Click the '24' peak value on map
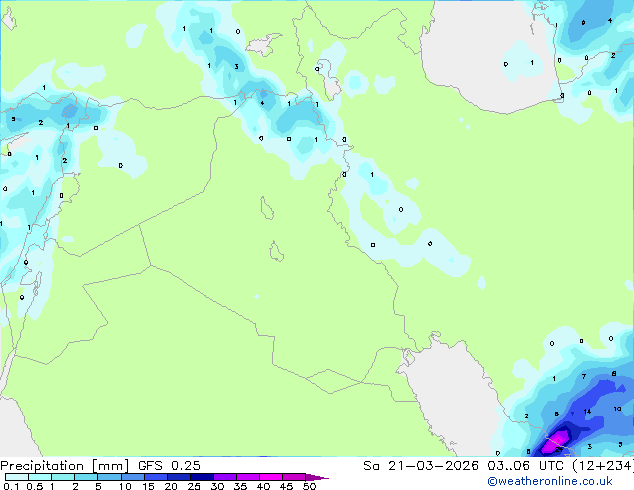Image resolution: width=634 pixels, height=490 pixels. (559, 449)
